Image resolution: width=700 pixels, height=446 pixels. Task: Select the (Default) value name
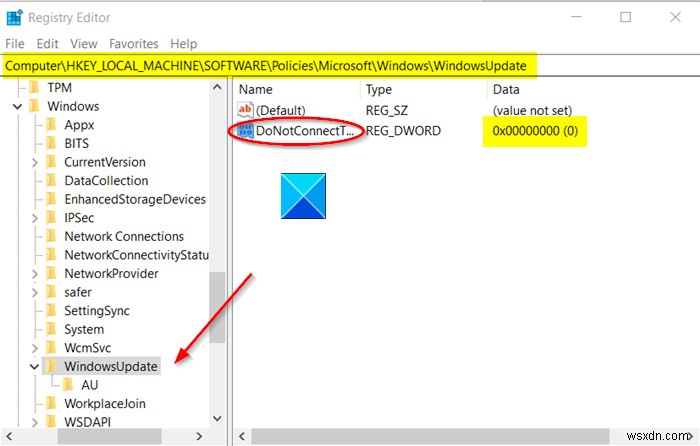(x=281, y=110)
